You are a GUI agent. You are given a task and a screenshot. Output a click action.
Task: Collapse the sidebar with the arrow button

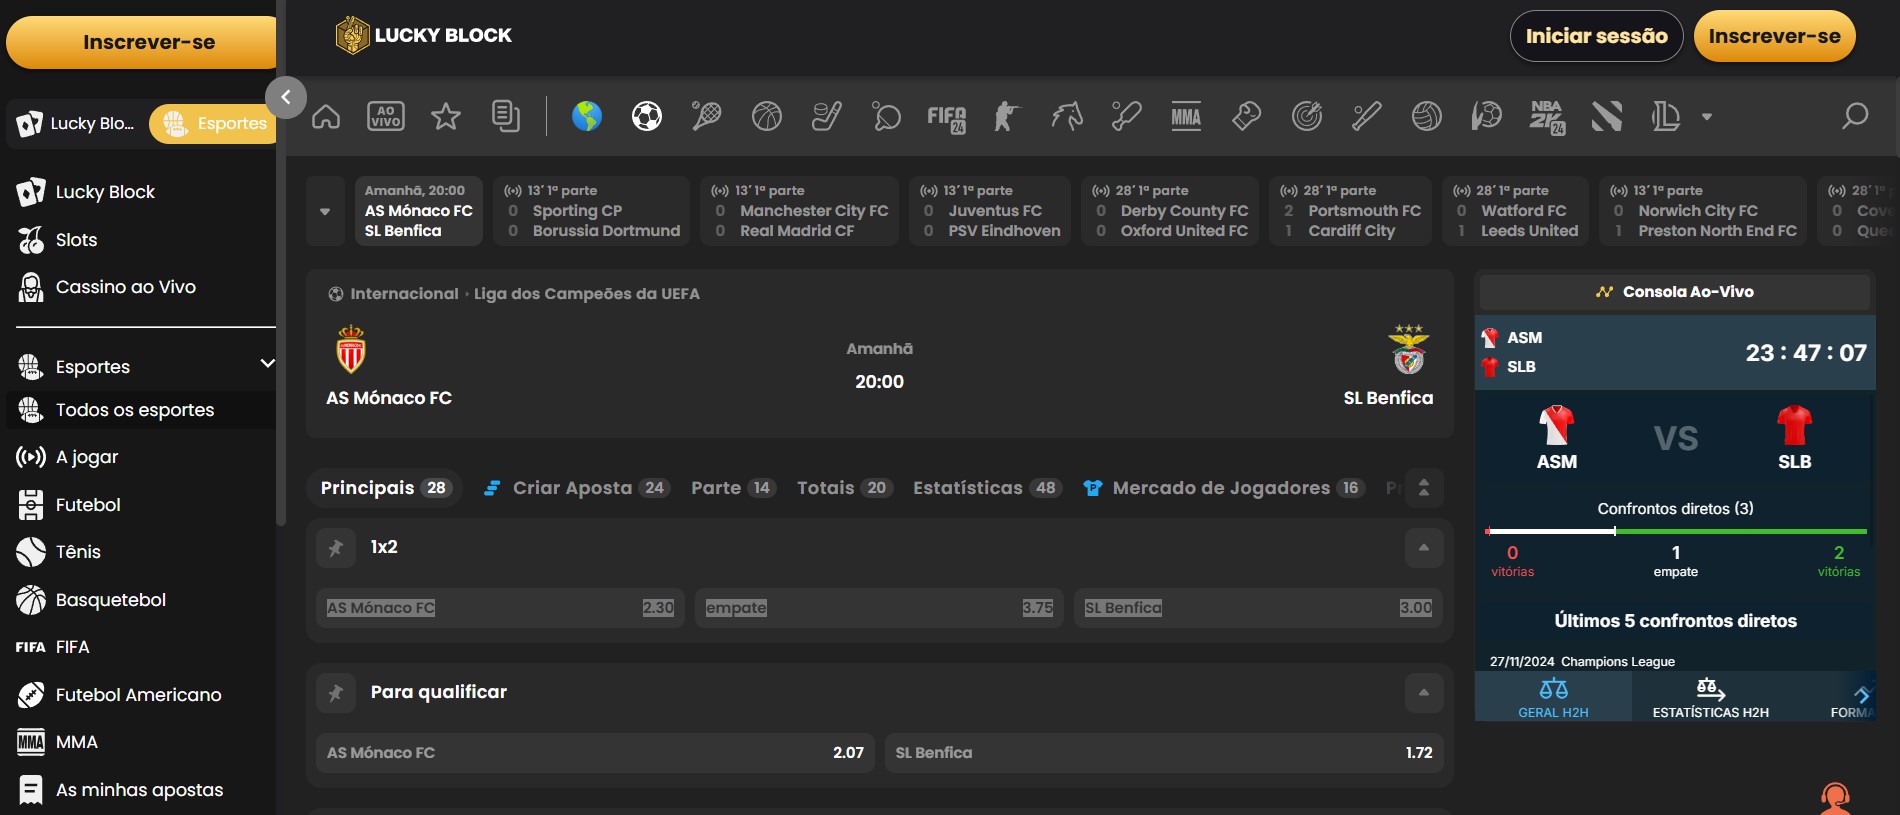pyautogui.click(x=286, y=97)
